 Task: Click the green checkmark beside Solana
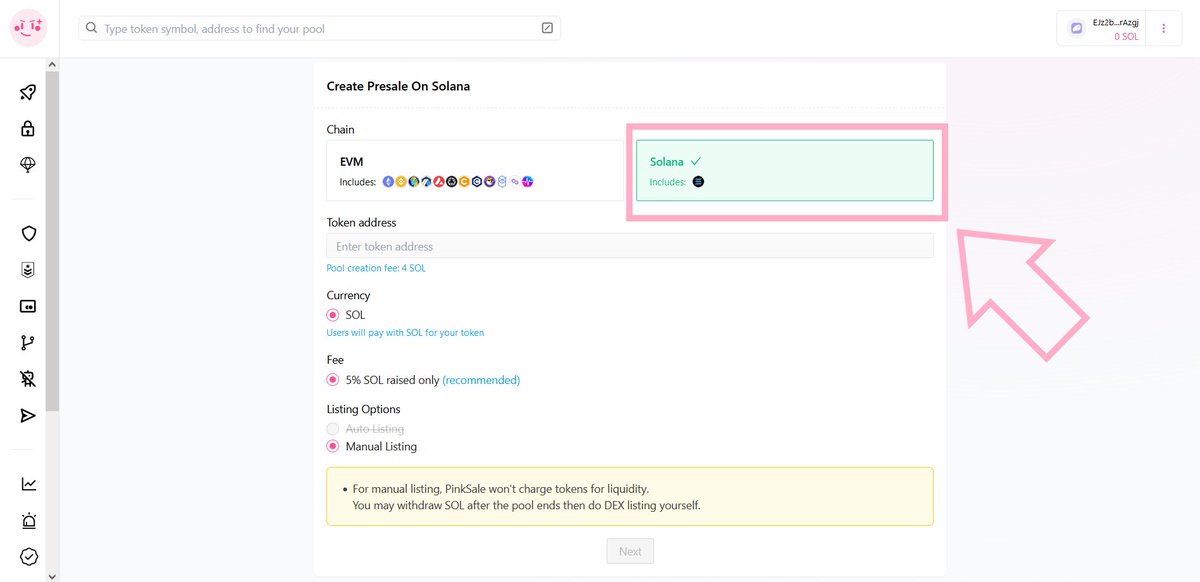(x=696, y=161)
